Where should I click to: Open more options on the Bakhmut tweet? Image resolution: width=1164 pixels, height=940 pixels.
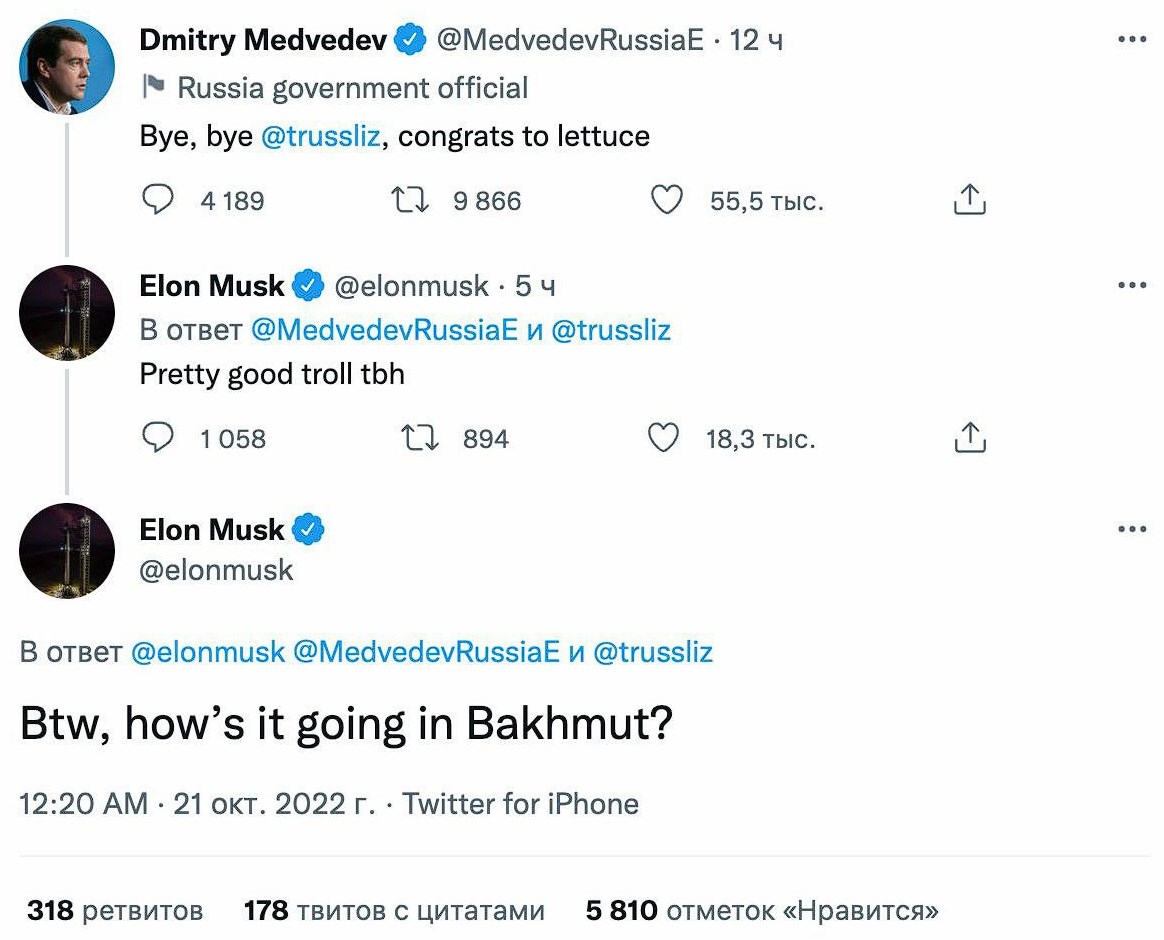pos(1131,529)
